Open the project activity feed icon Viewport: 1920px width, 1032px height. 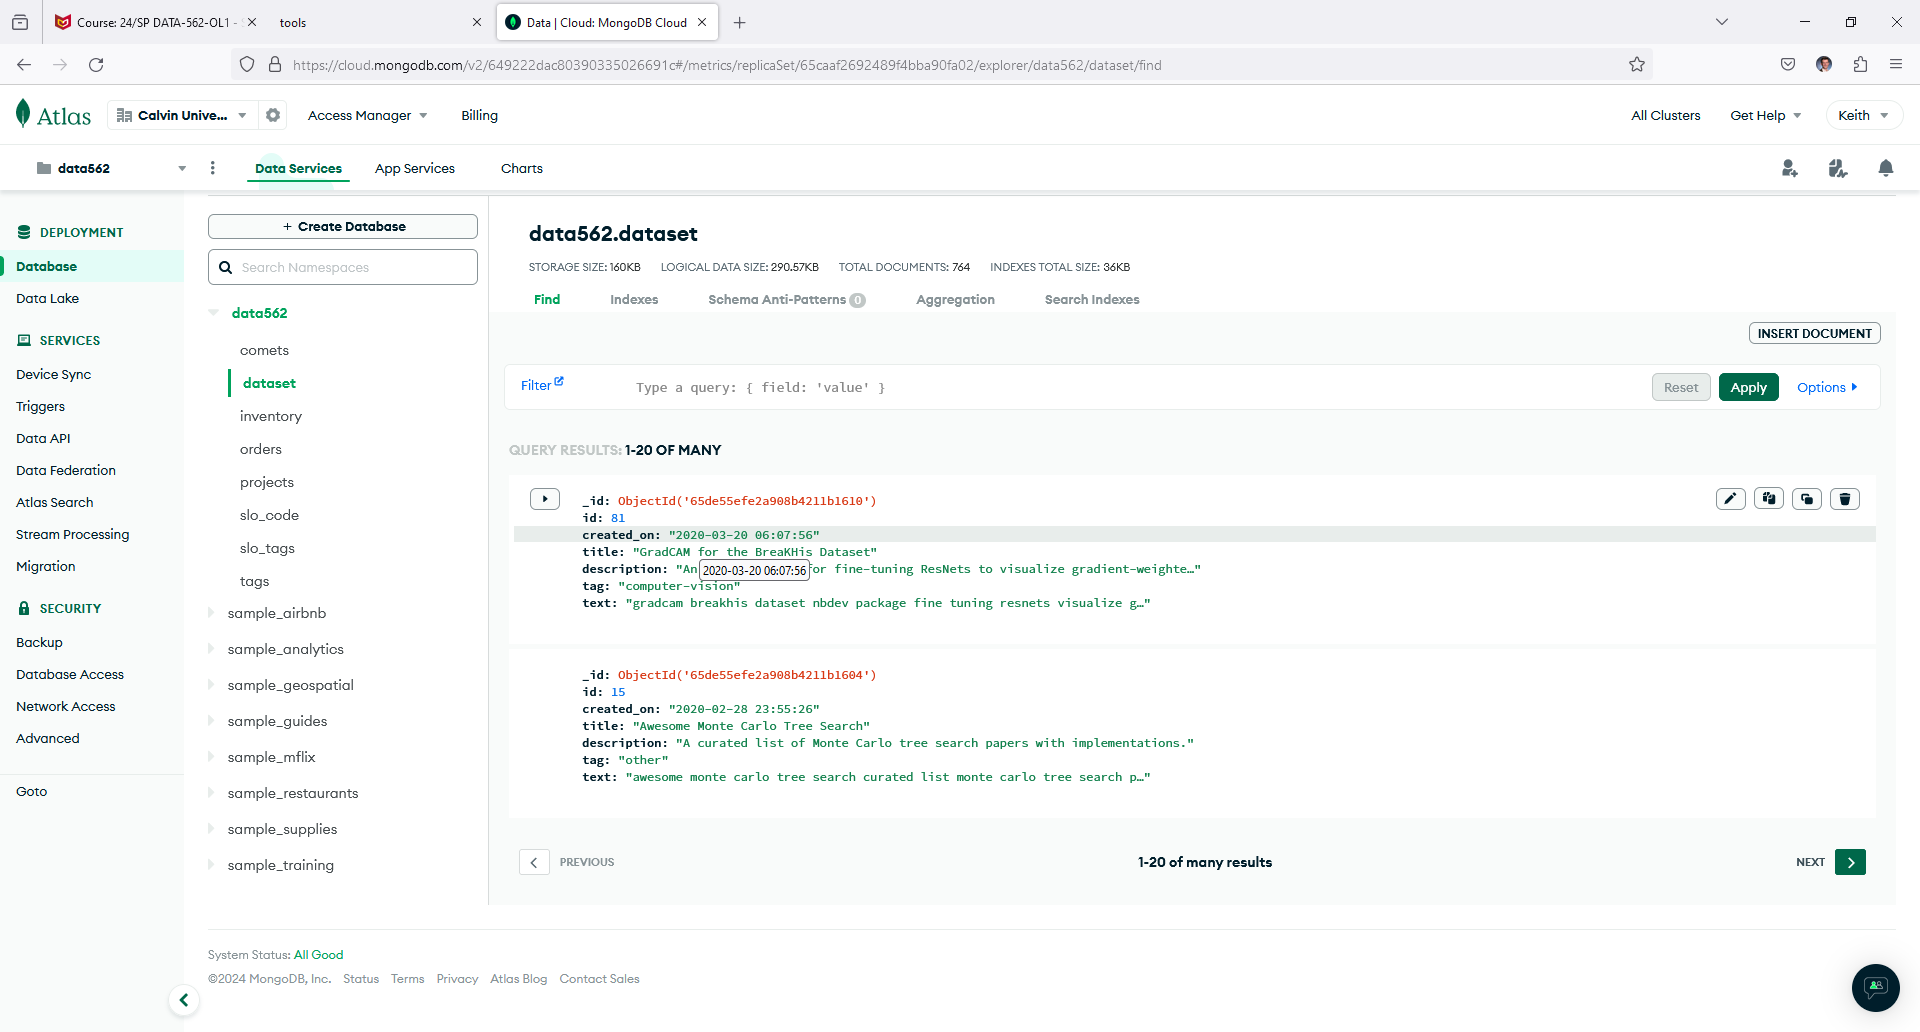point(1837,168)
